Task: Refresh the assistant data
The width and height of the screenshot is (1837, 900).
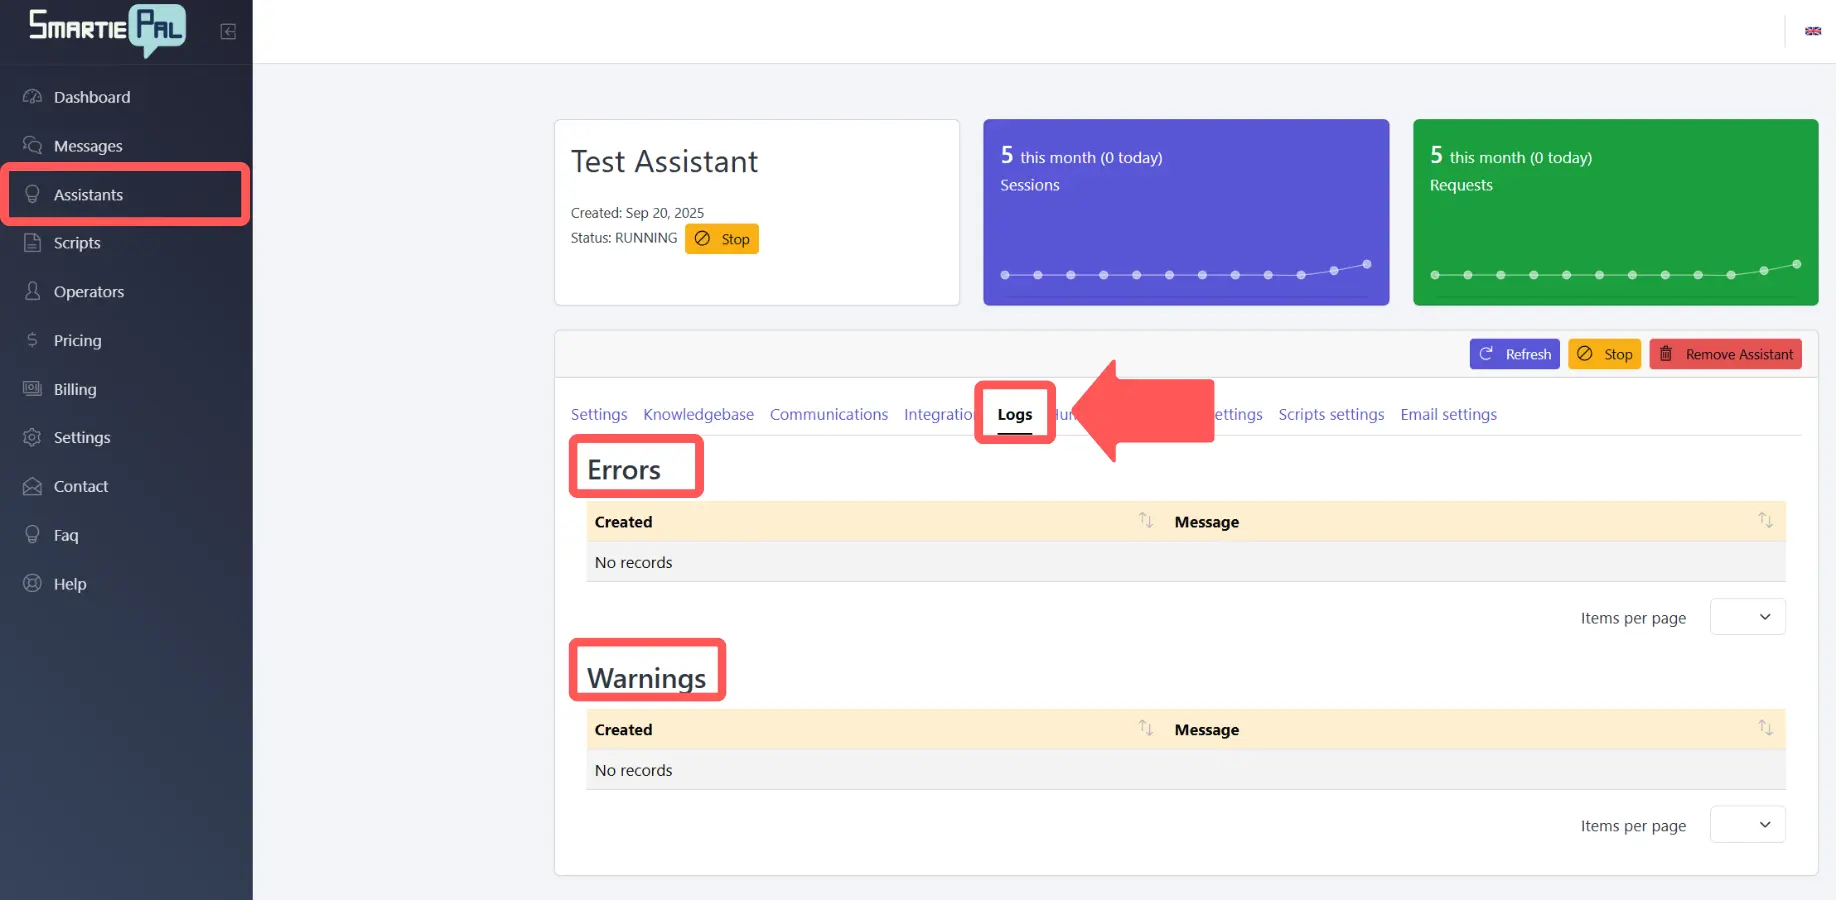Action: [1514, 353]
